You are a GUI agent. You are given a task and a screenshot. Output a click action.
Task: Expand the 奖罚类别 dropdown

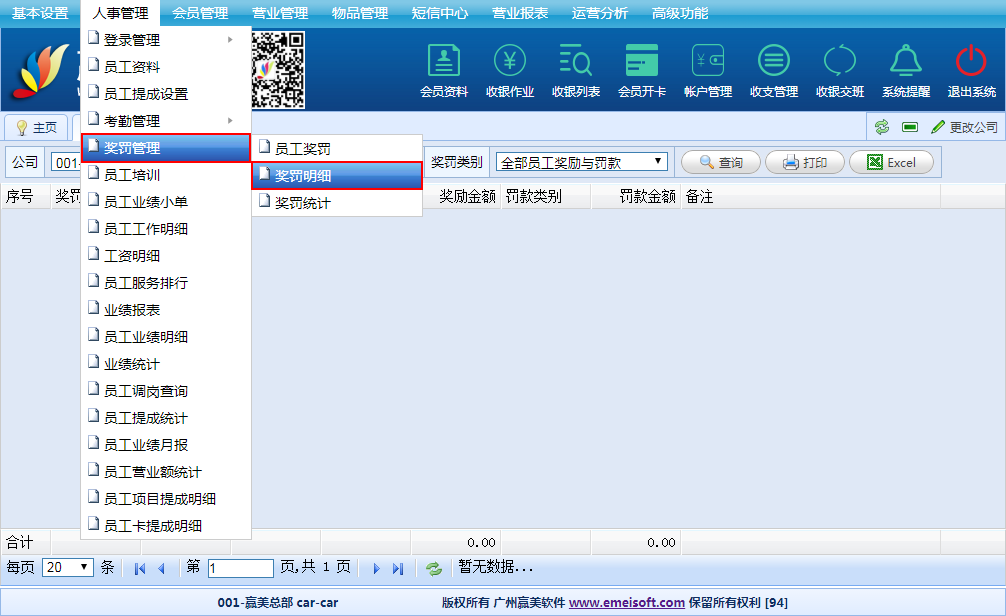(582, 162)
